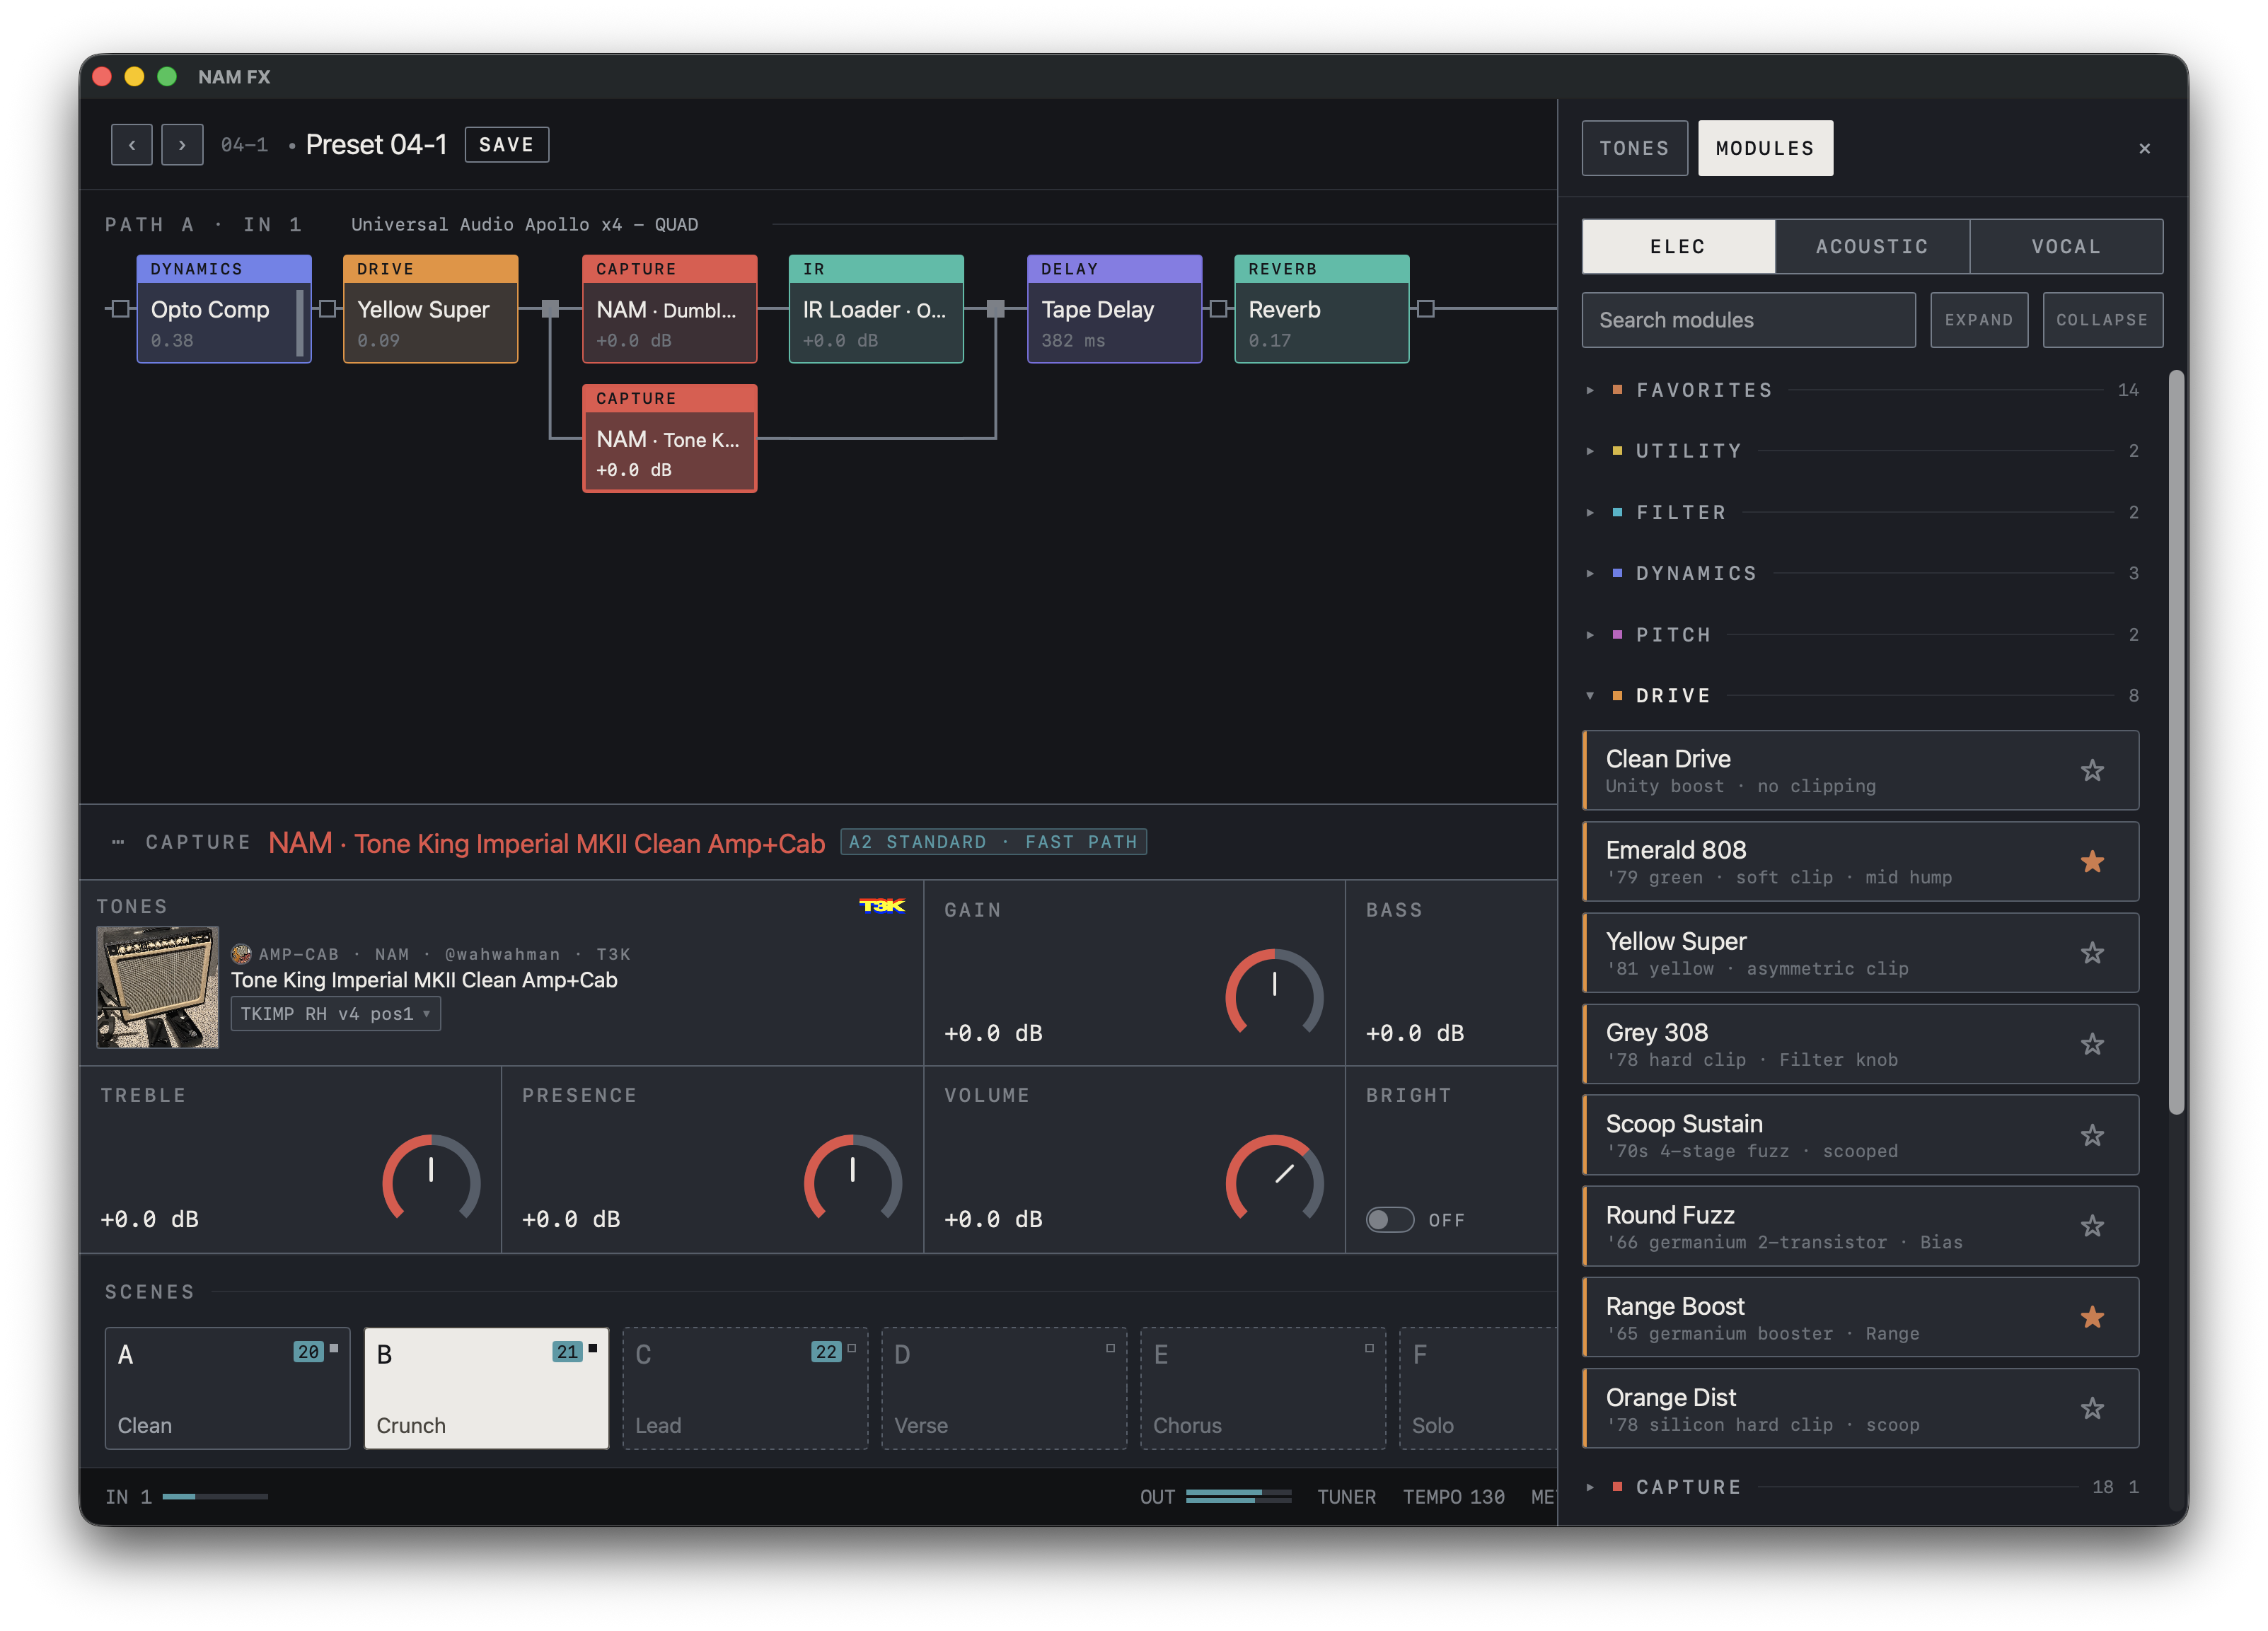The image size is (2268, 1631).
Task: Star the Scoop Sustain module
Action: pos(2091,1136)
